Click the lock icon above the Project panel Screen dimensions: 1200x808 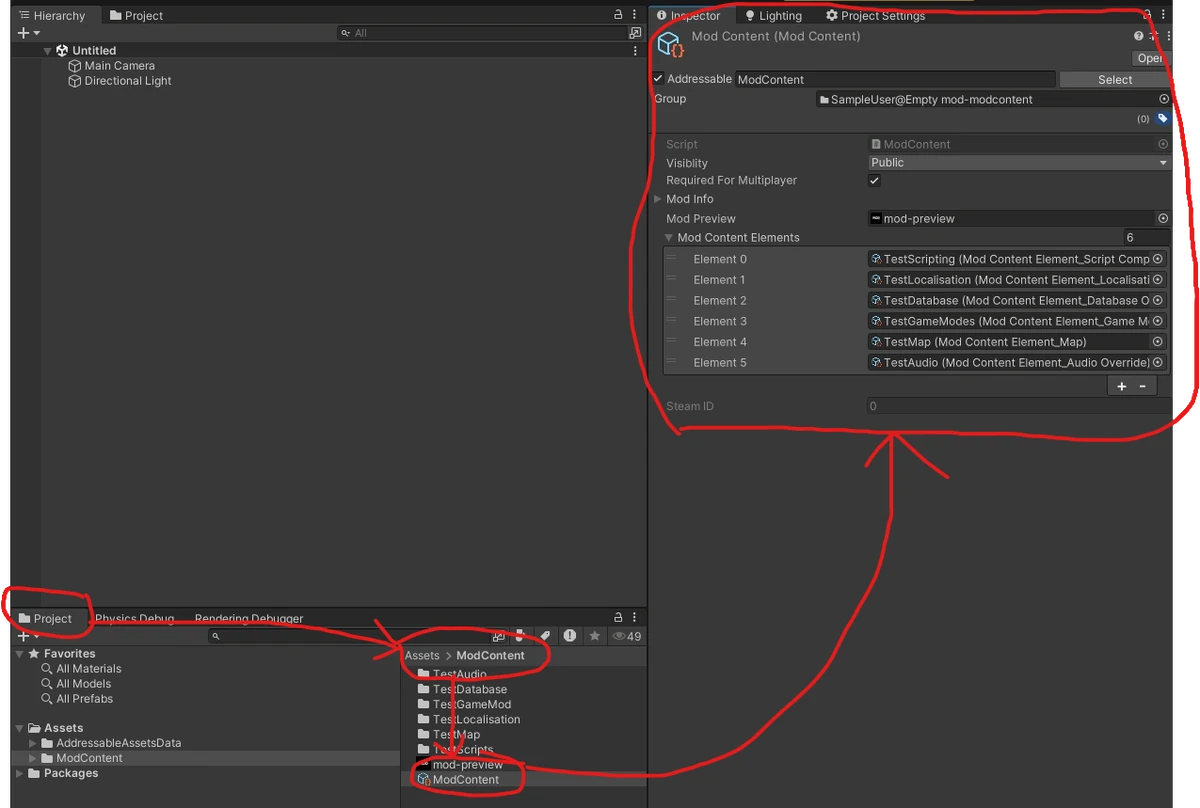618,617
